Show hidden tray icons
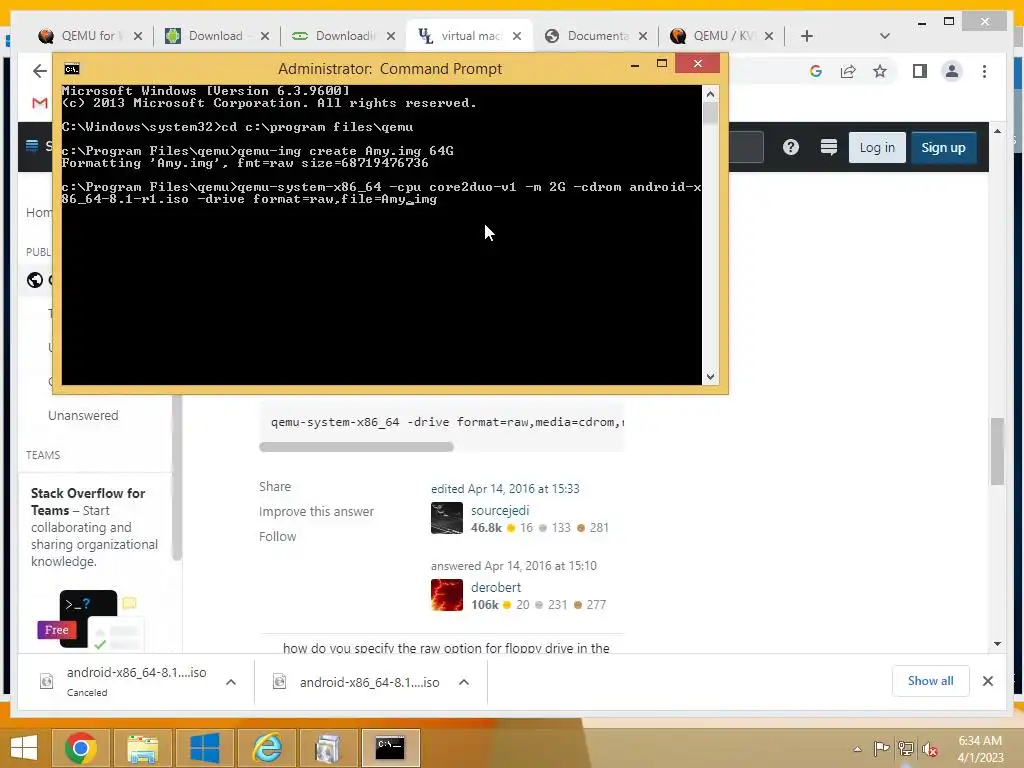1024x768 pixels. pyautogui.click(x=857, y=749)
